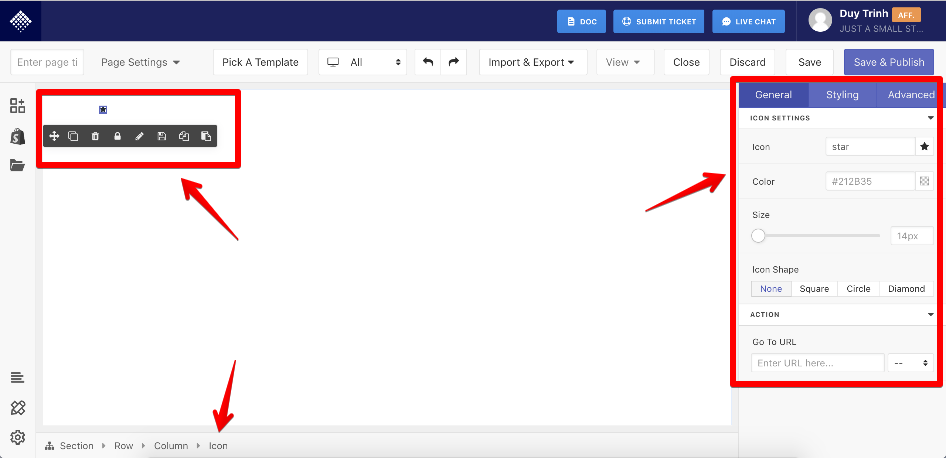This screenshot has width=946, height=458.
Task: Click the Close button in toolbar
Action: click(x=686, y=62)
